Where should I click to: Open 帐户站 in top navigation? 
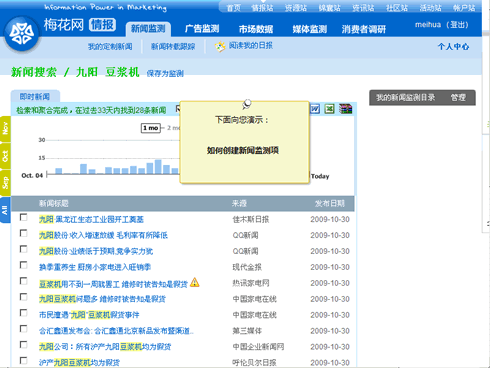(464, 8)
